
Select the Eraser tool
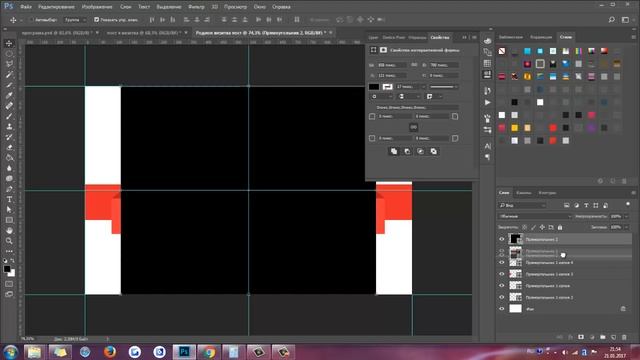click(9, 147)
